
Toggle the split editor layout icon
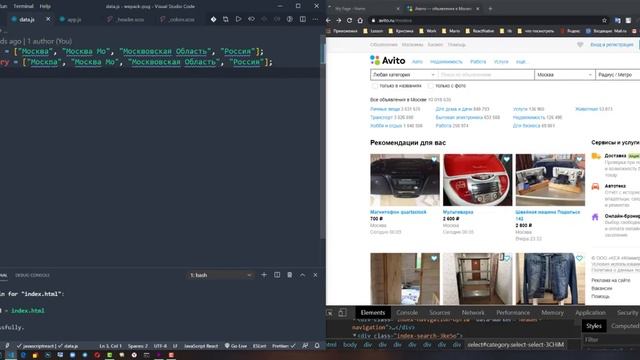303,19
